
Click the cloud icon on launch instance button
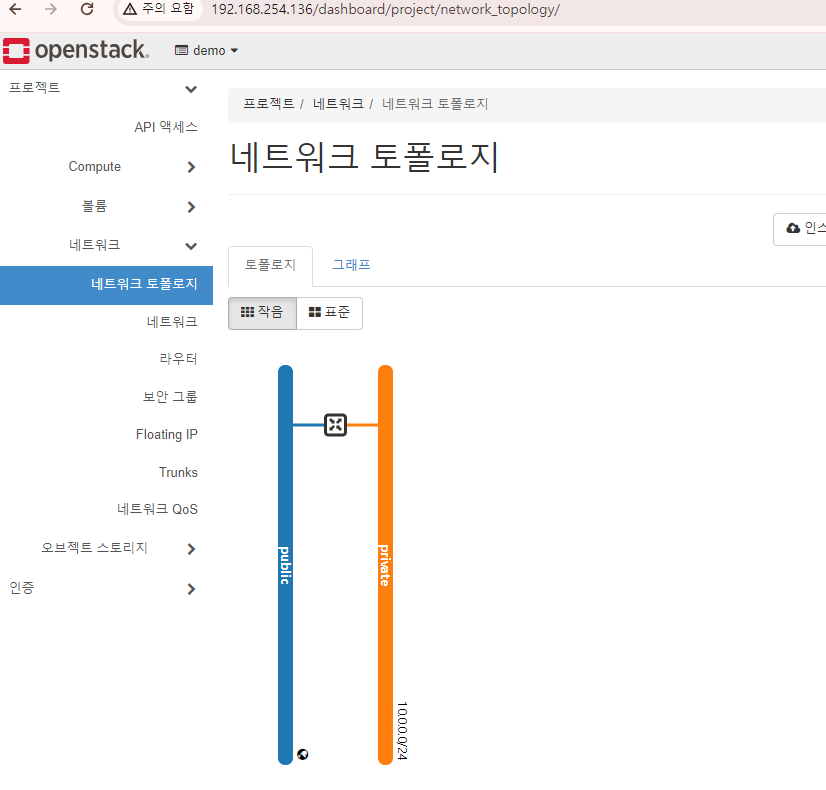[x=793, y=228]
